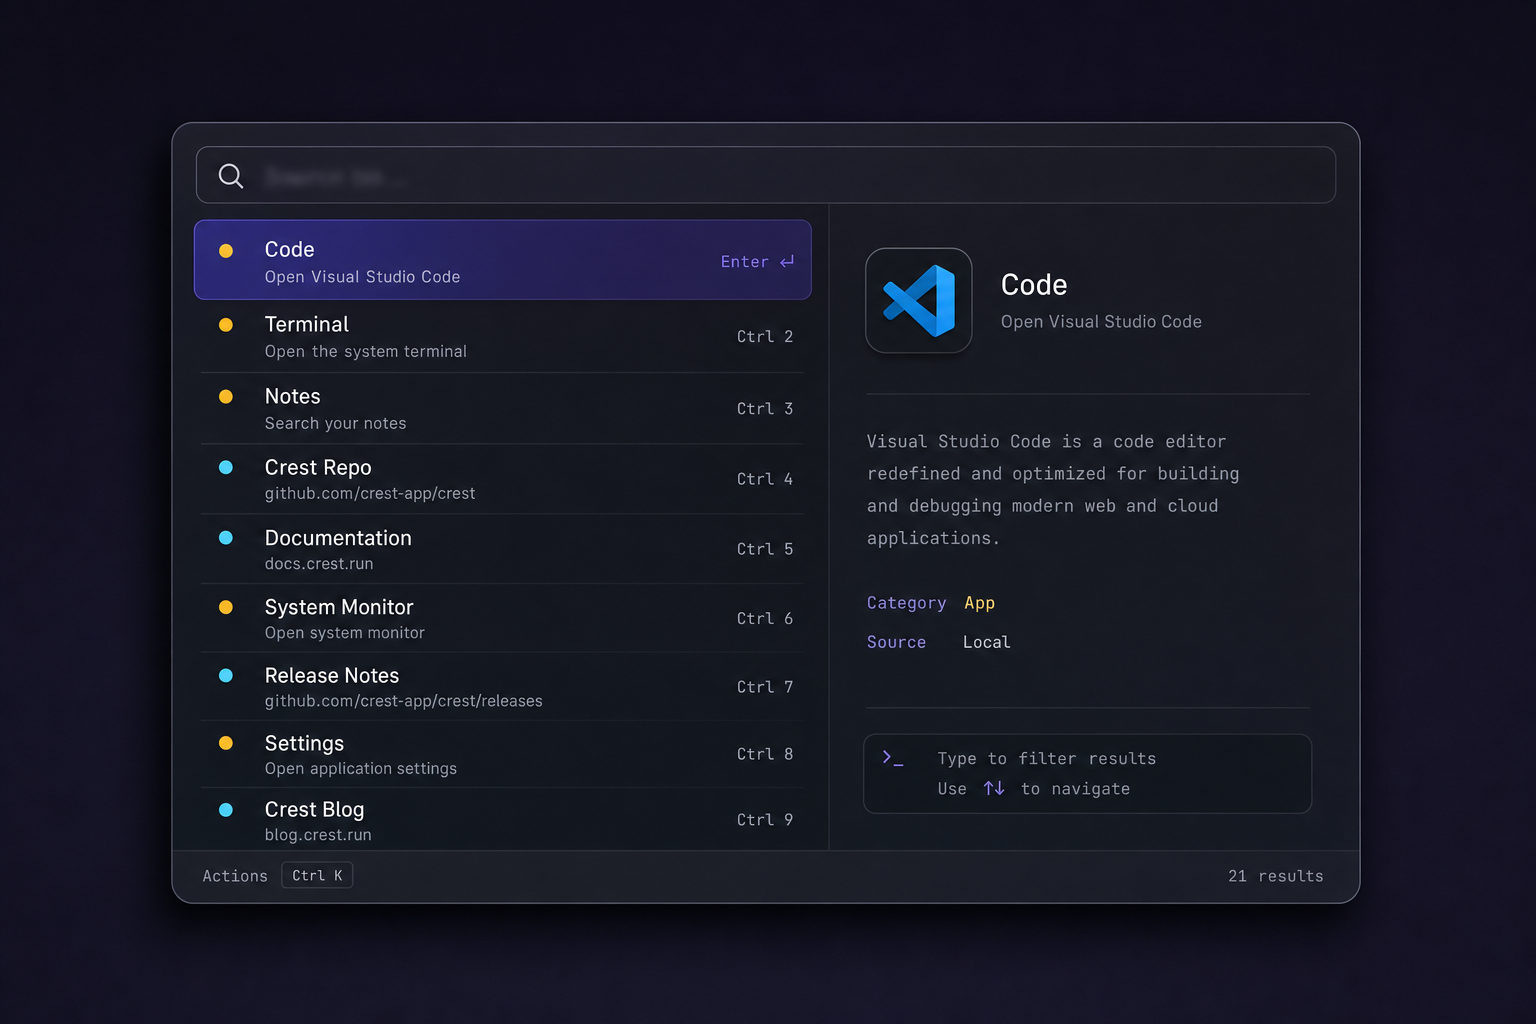The height and width of the screenshot is (1024, 1536).
Task: Click the blue dot beside Documentation
Action: [x=226, y=538]
